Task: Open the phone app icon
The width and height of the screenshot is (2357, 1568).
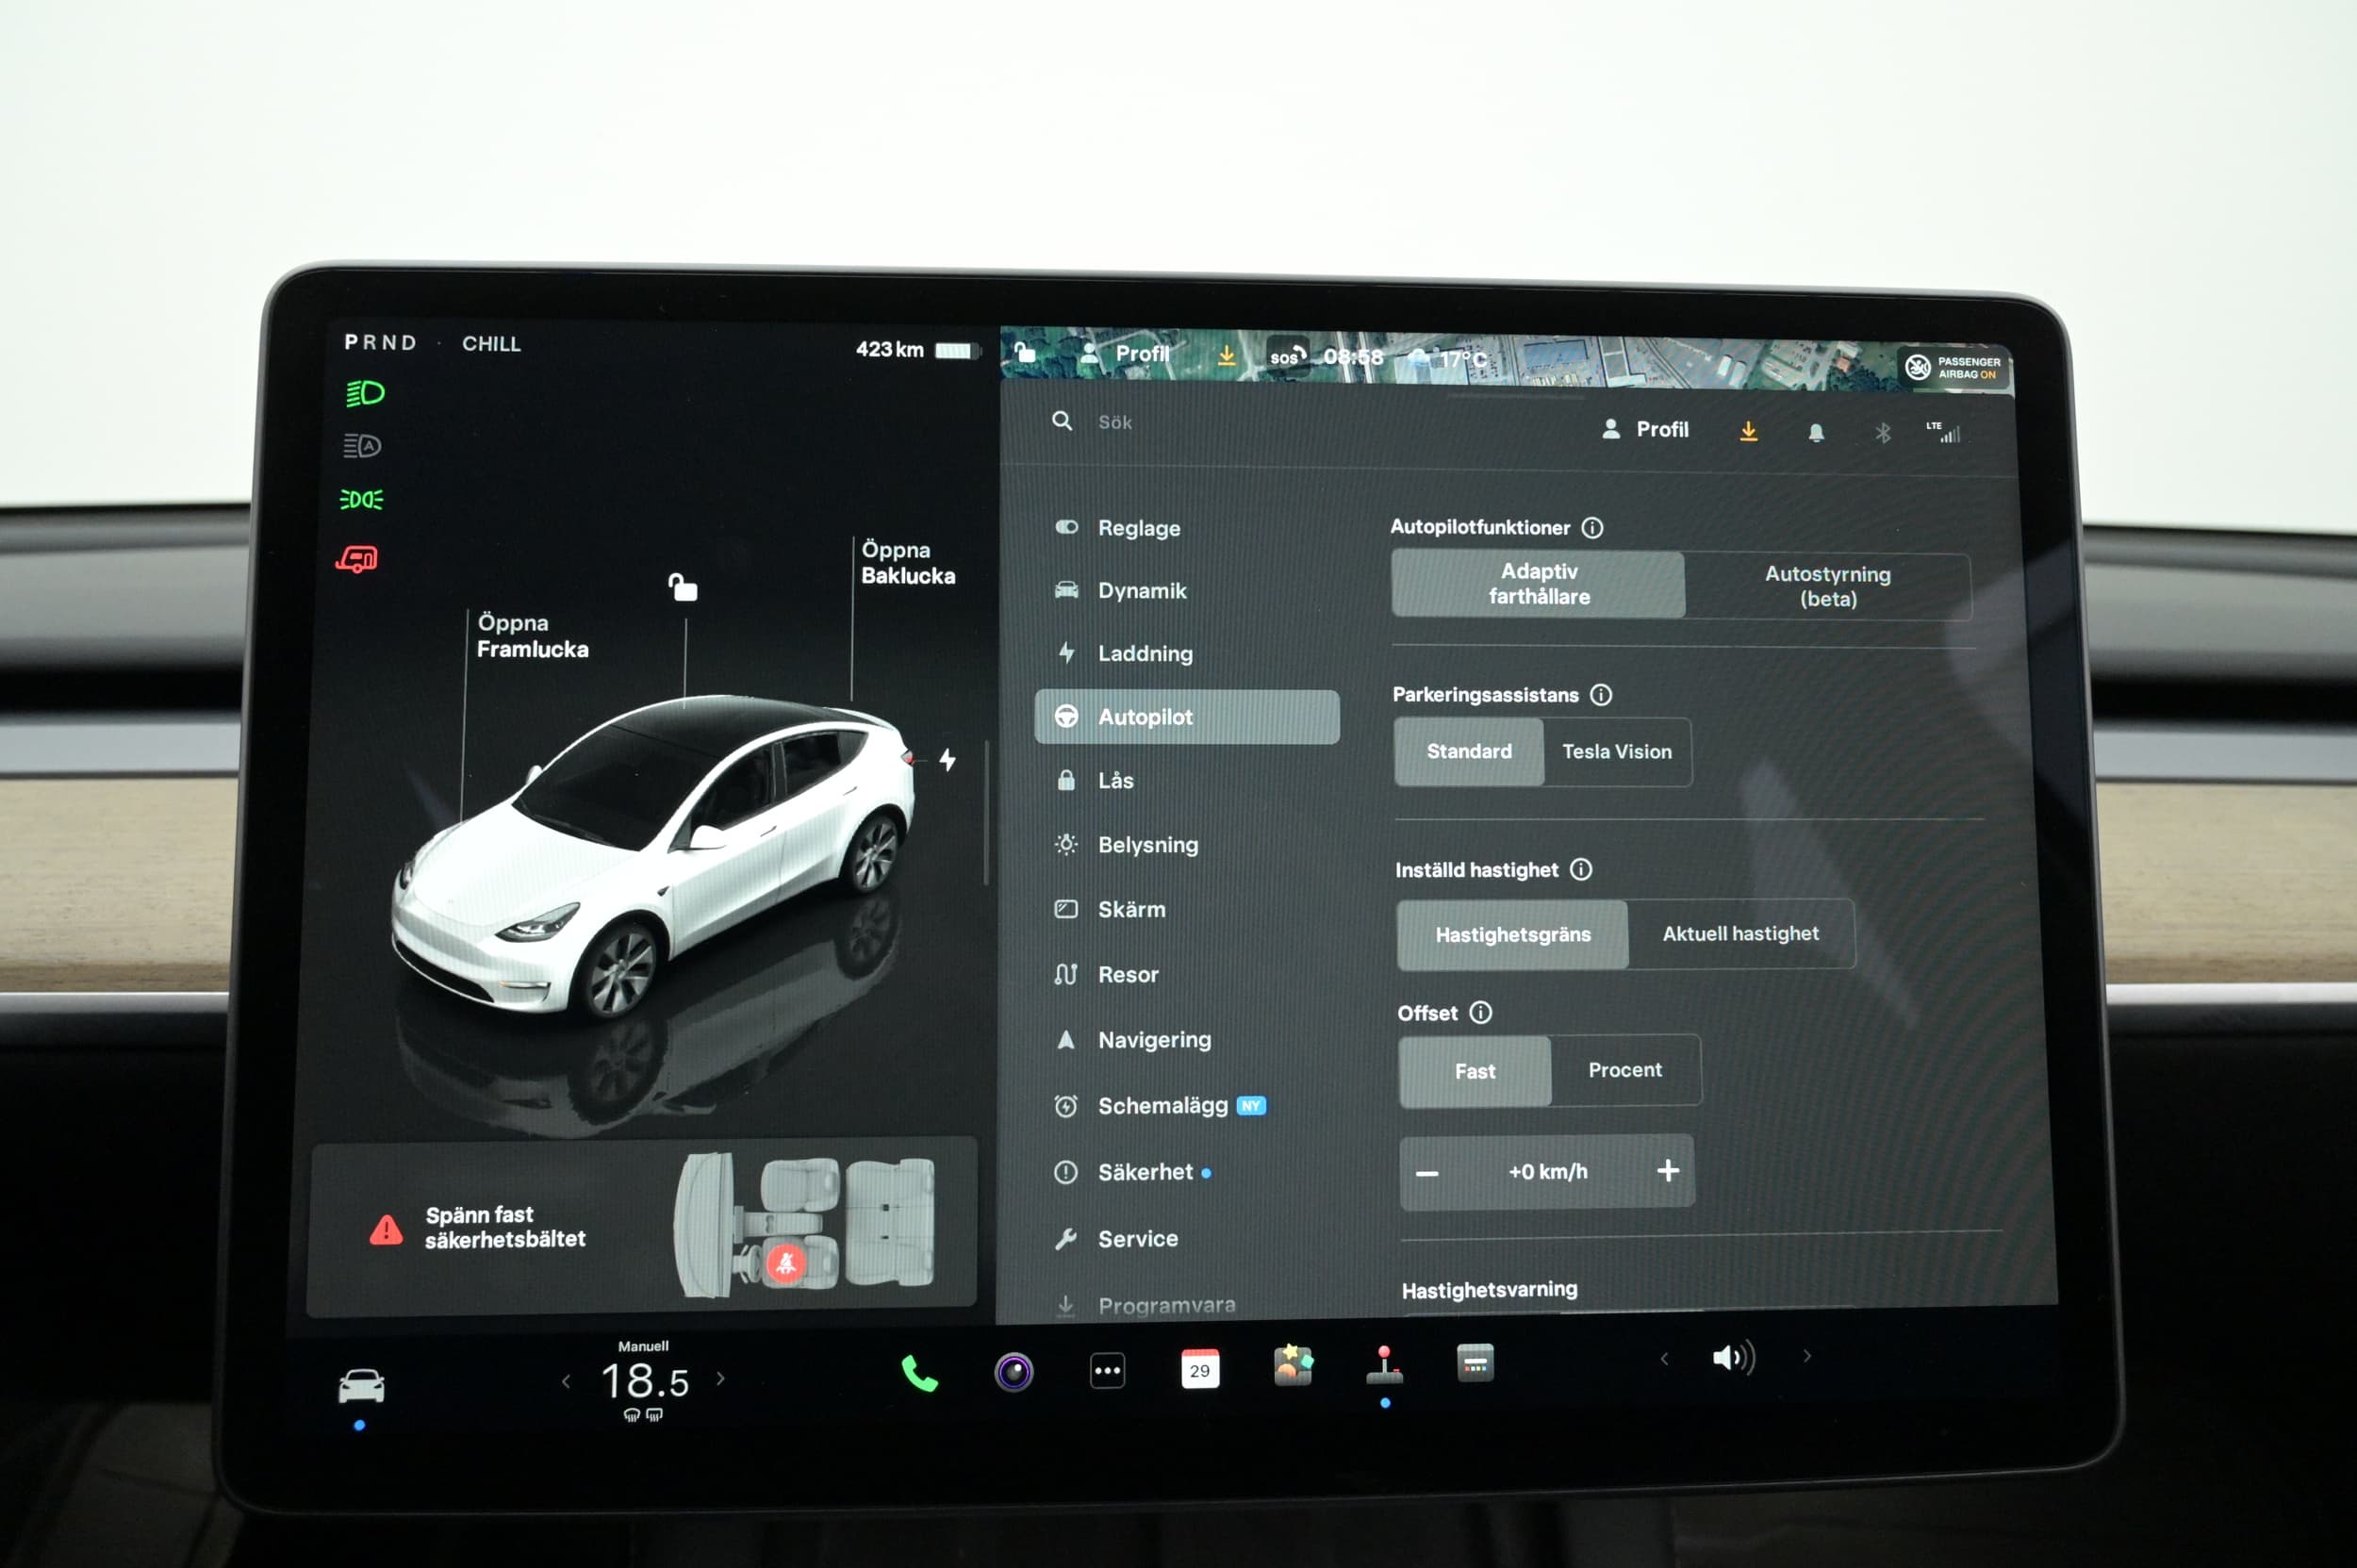Action: [x=919, y=1374]
